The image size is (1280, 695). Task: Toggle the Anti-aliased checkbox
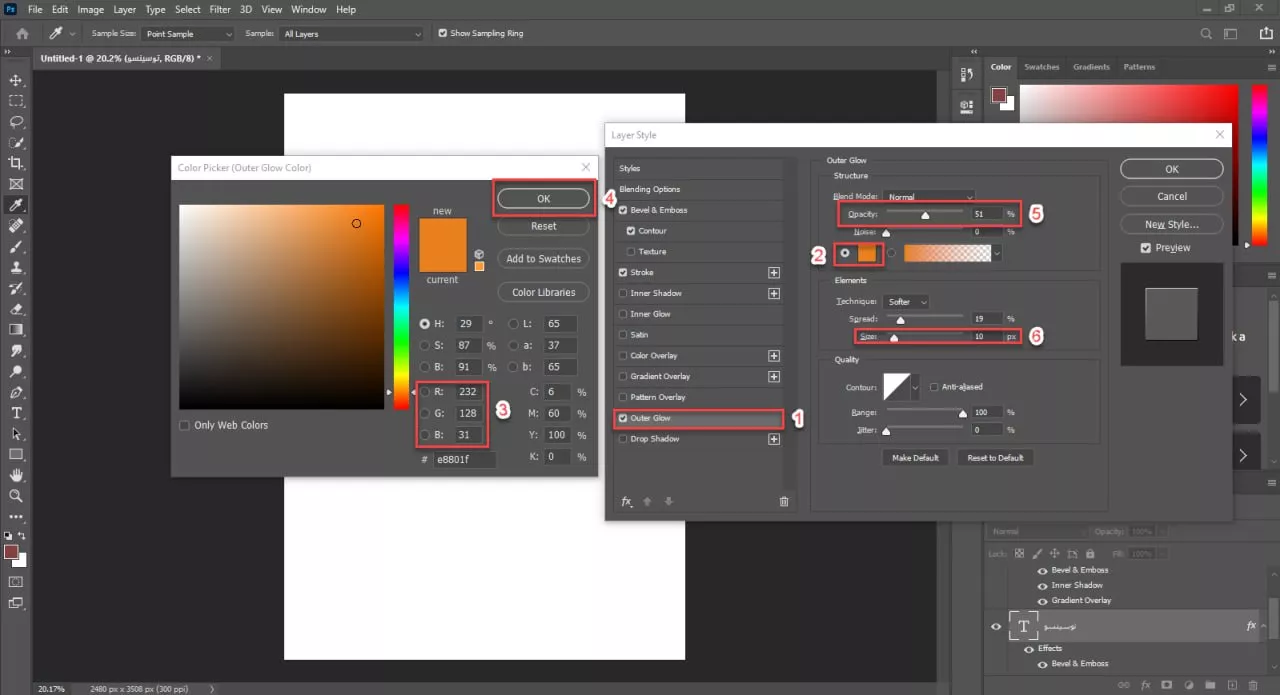934,387
